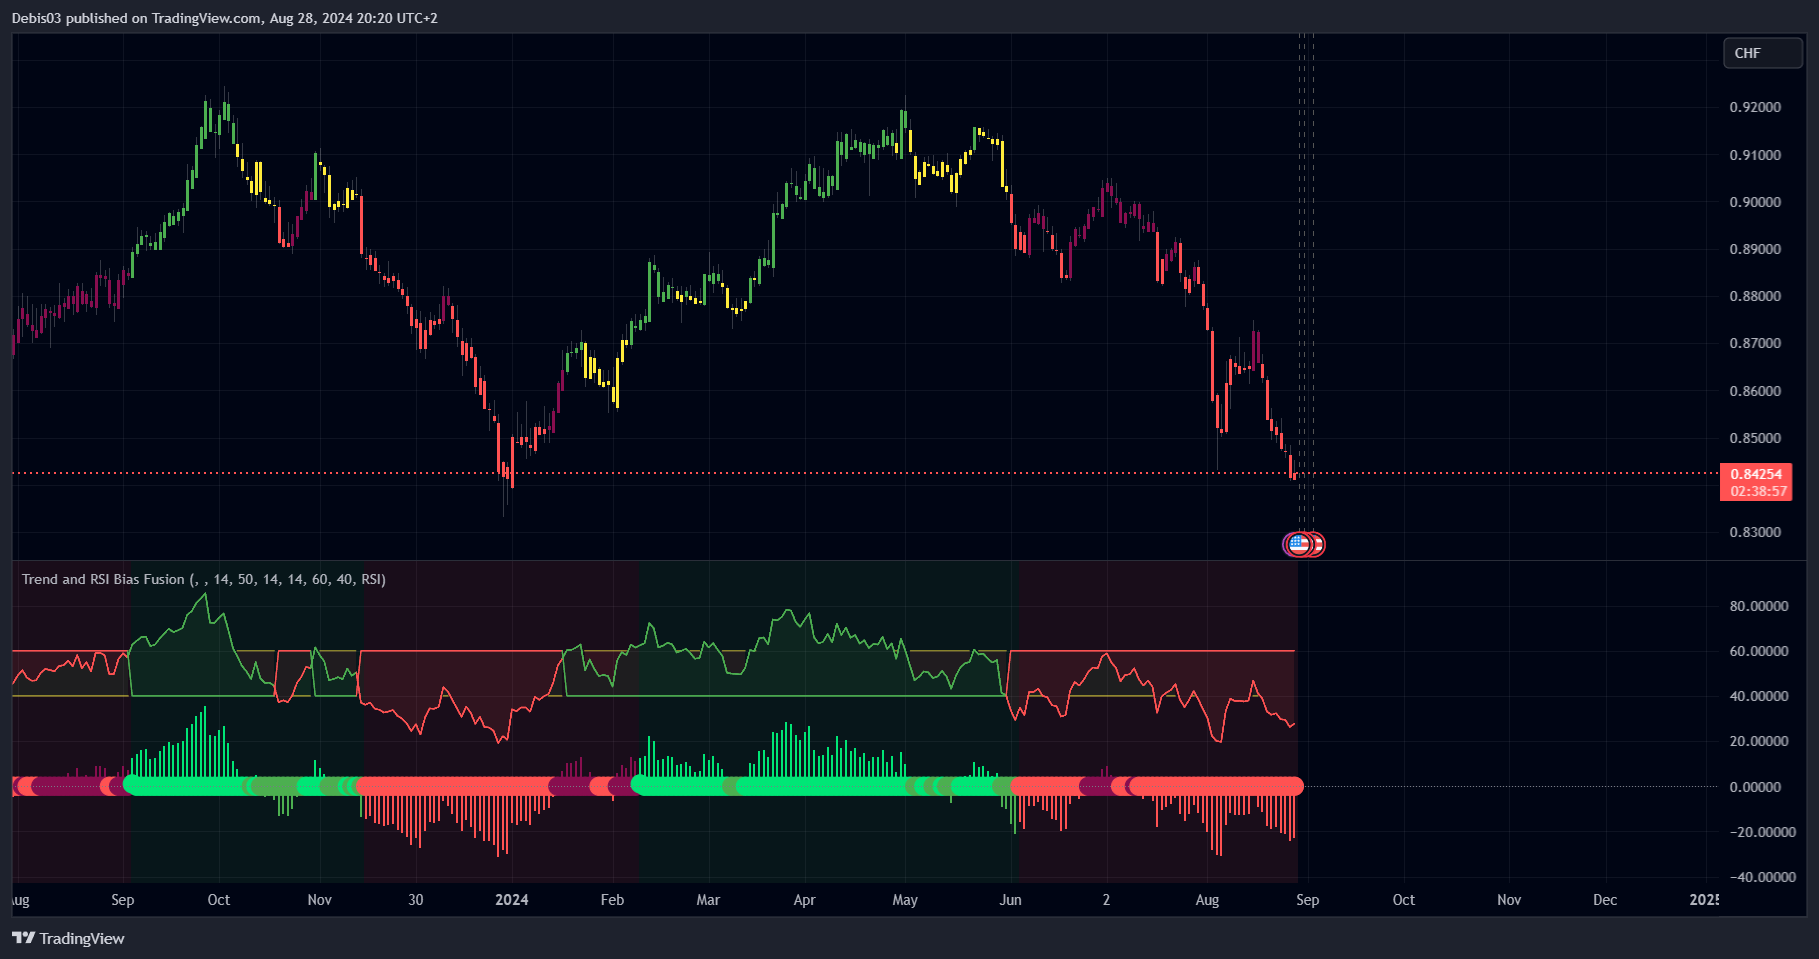Click the current price label 0.84254
This screenshot has width=1819, height=959.
1756,474
